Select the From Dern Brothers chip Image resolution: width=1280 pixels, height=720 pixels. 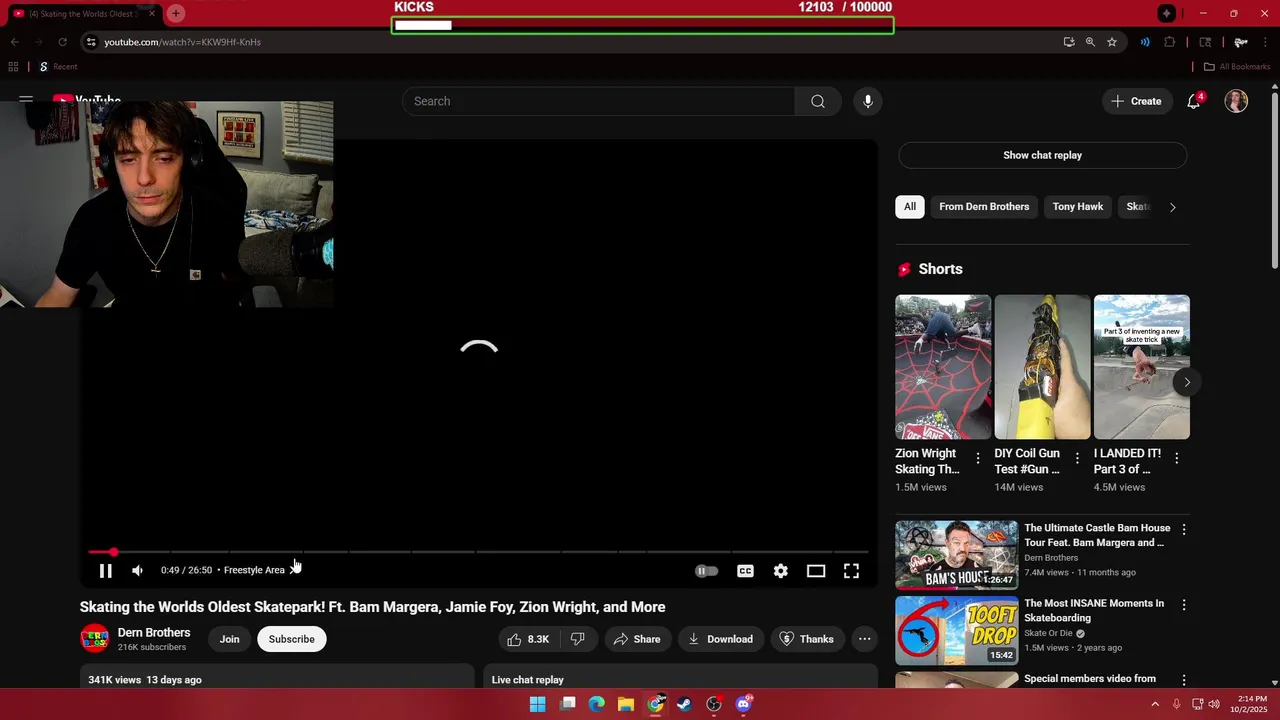coord(984,207)
